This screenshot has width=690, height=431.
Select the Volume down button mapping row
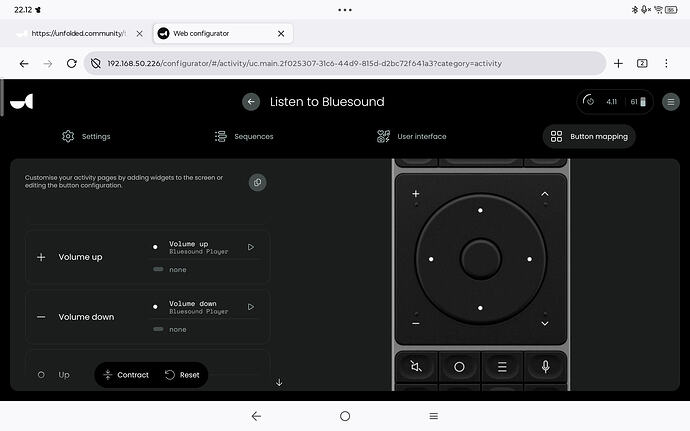147,317
